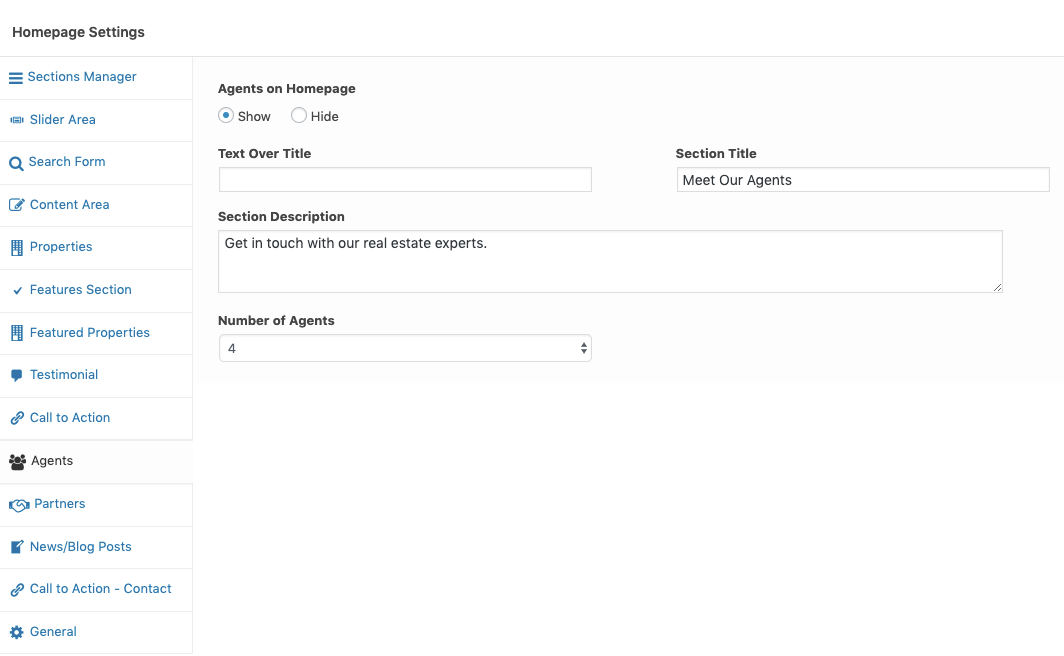The height and width of the screenshot is (656, 1064).
Task: Open the Call to Action - Contact tab
Action: tap(96, 590)
